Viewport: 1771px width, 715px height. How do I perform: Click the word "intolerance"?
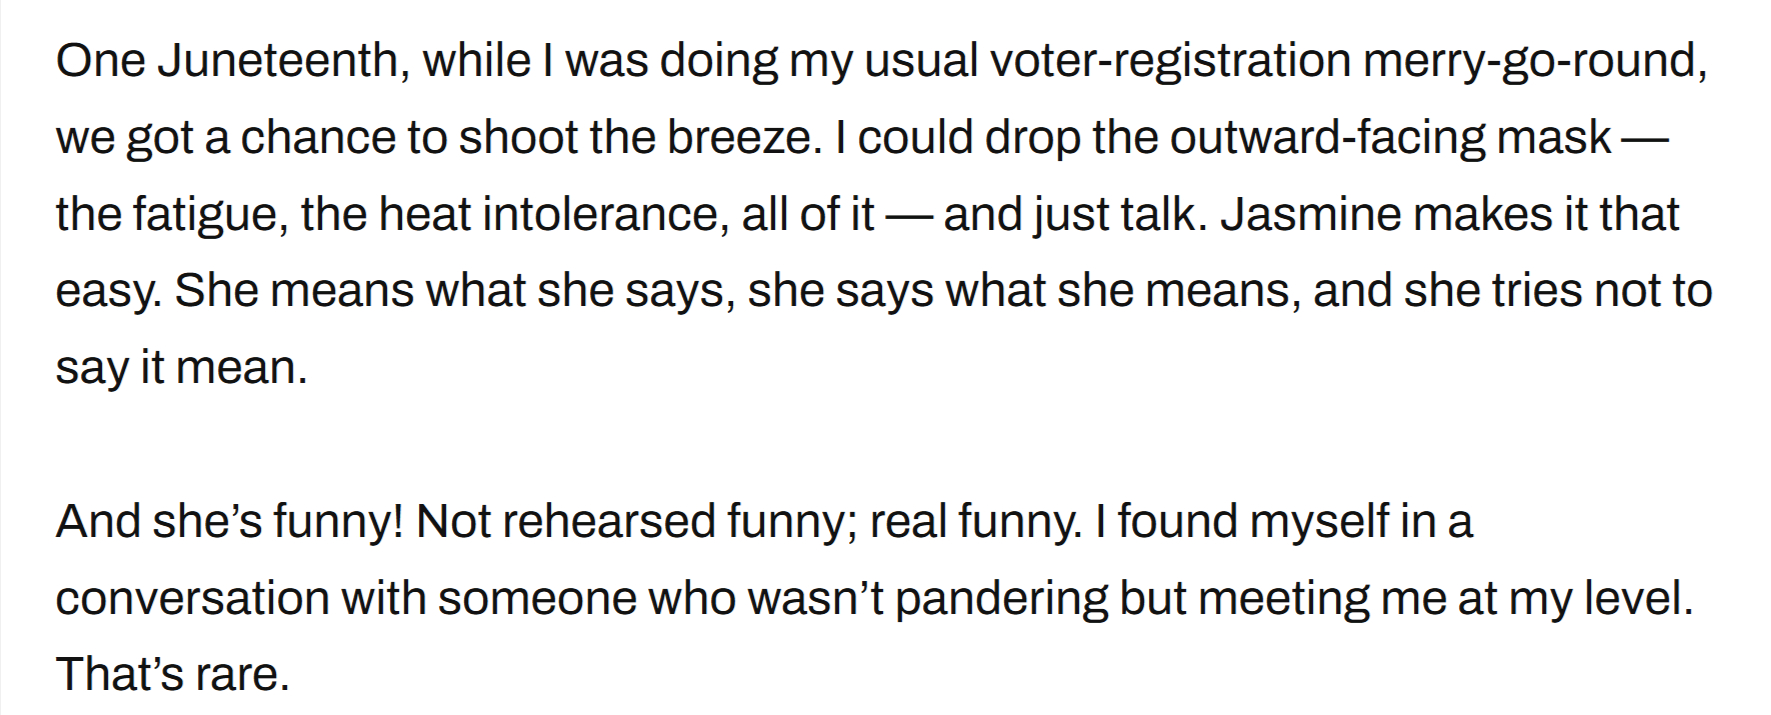tap(603, 215)
